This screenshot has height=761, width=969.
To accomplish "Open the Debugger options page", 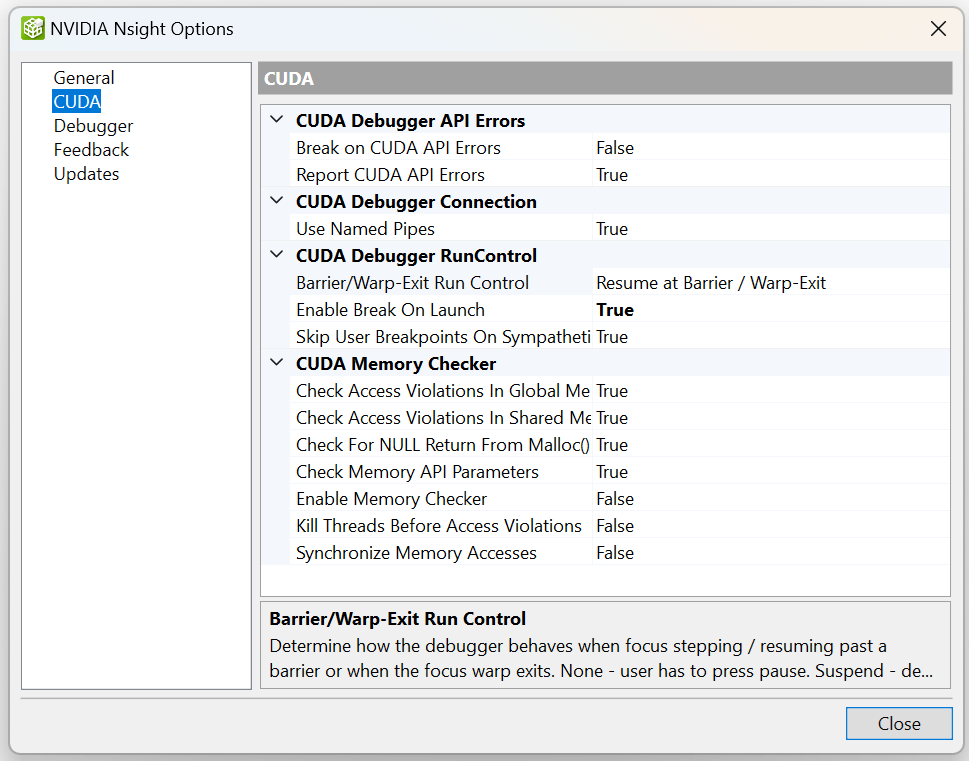I will coord(93,126).
